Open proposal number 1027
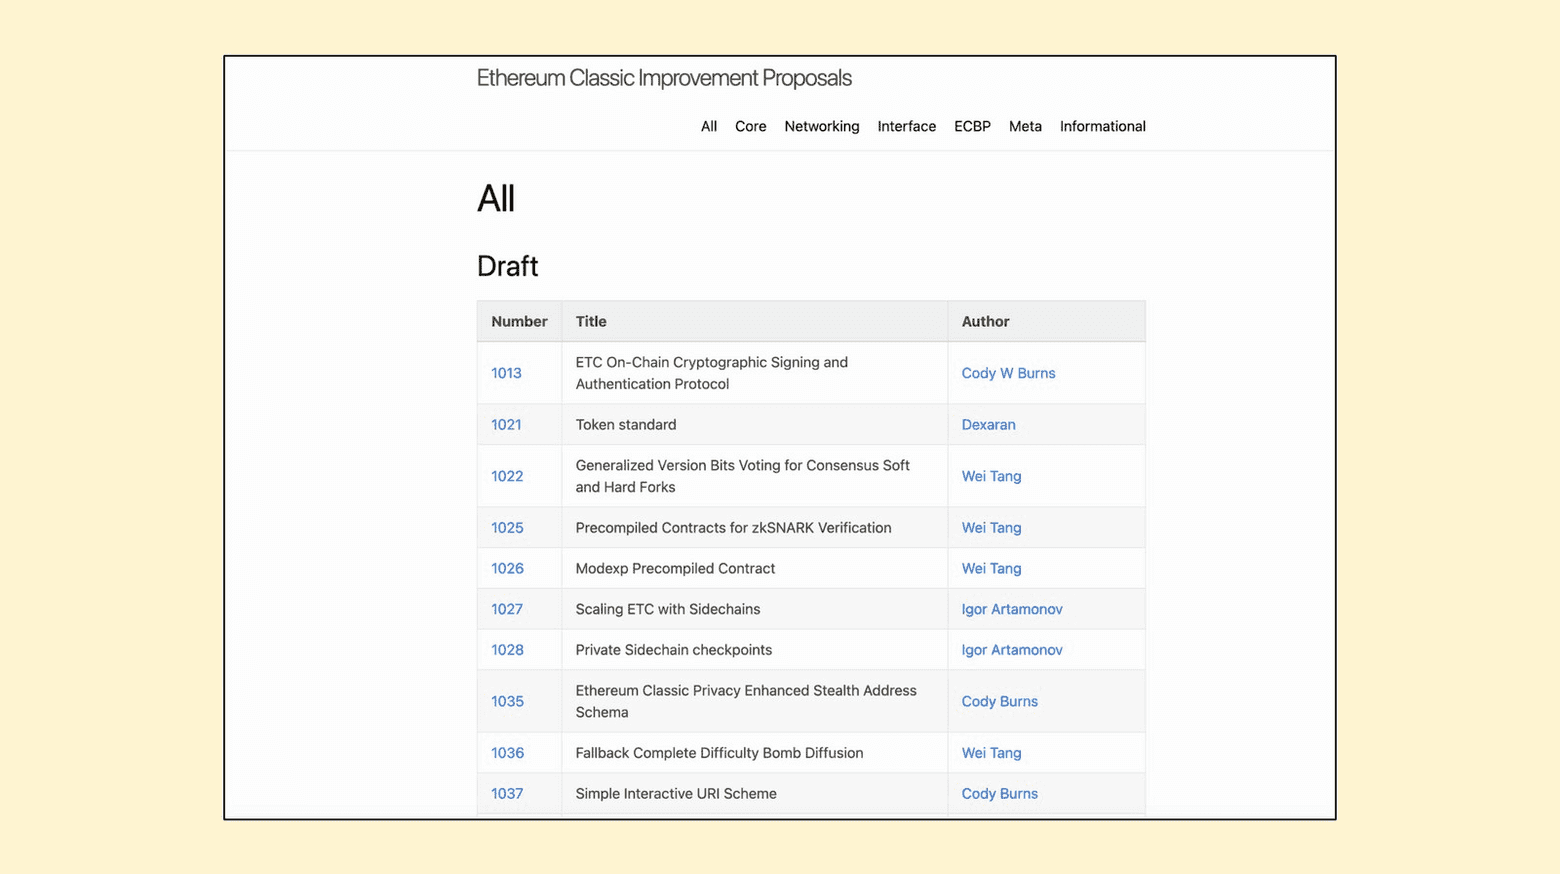The width and height of the screenshot is (1560, 874). click(507, 609)
